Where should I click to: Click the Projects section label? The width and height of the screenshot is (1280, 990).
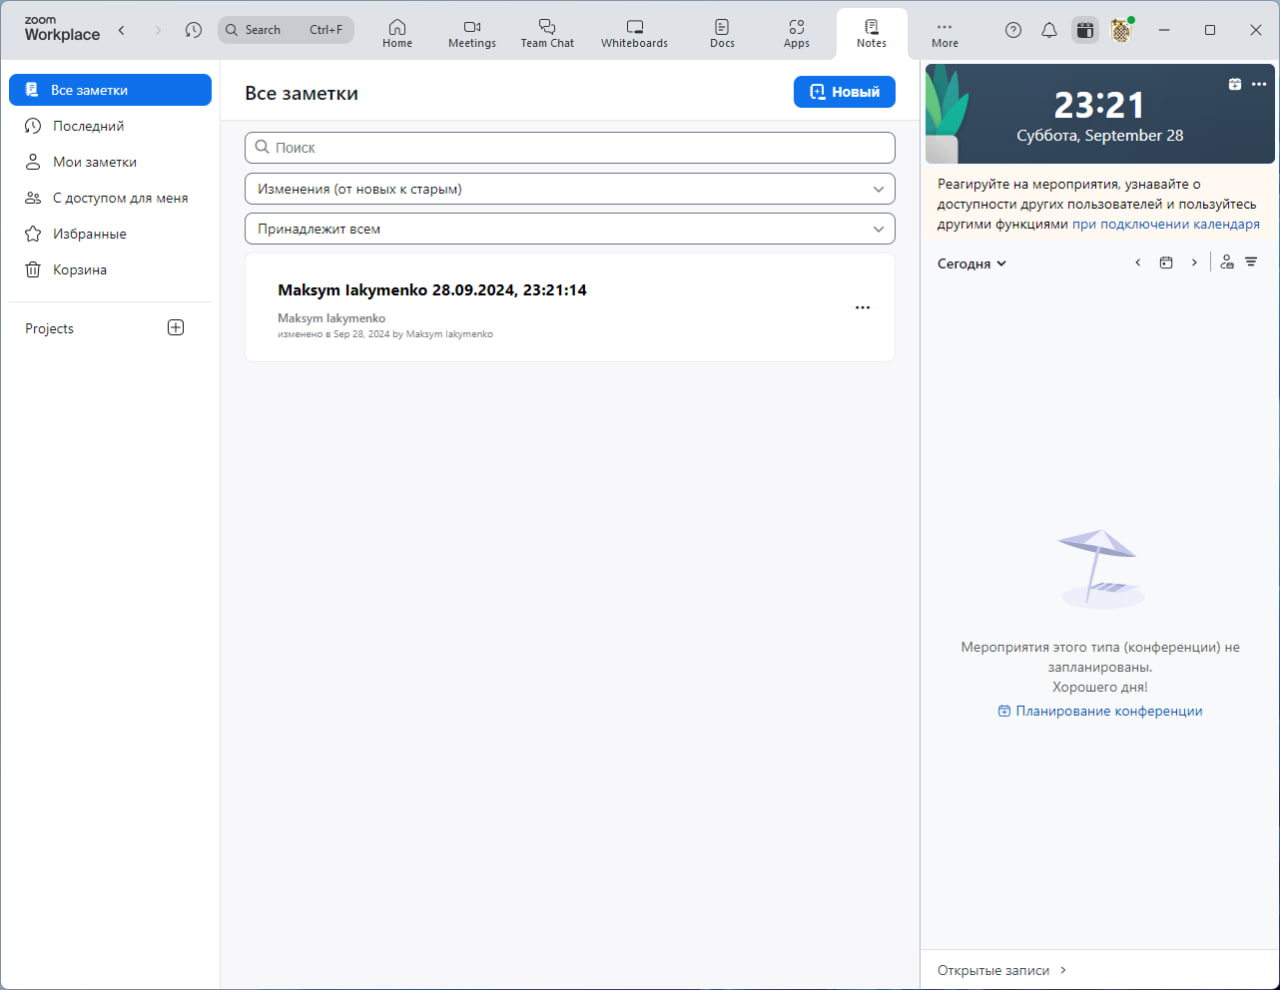49,328
